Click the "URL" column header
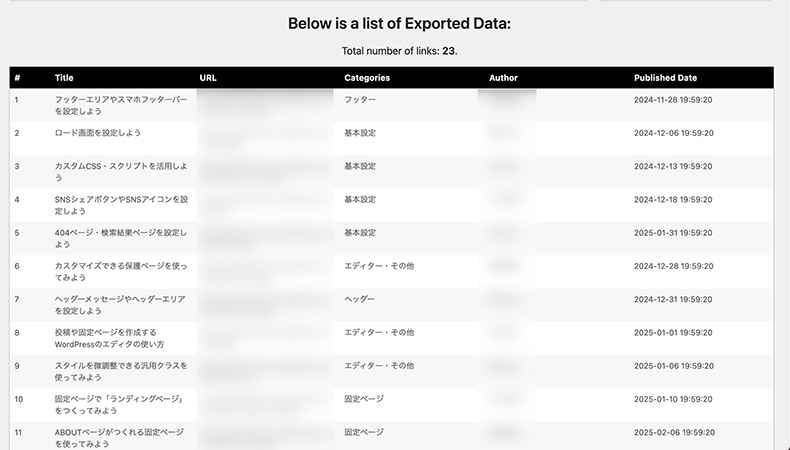 pyautogui.click(x=208, y=77)
